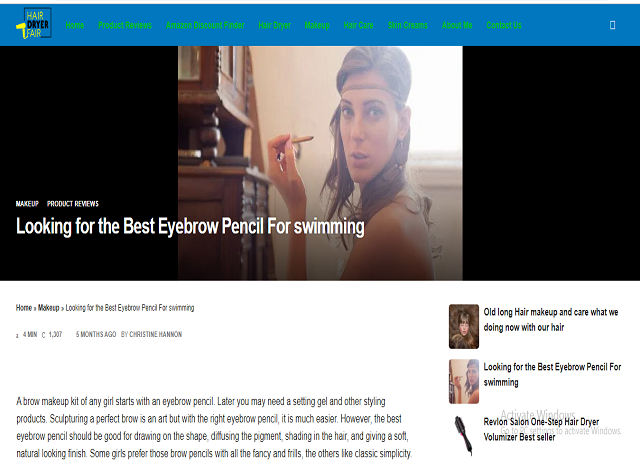Select Hair Dryer navigation item
The height and width of the screenshot is (460, 640).
point(274,25)
